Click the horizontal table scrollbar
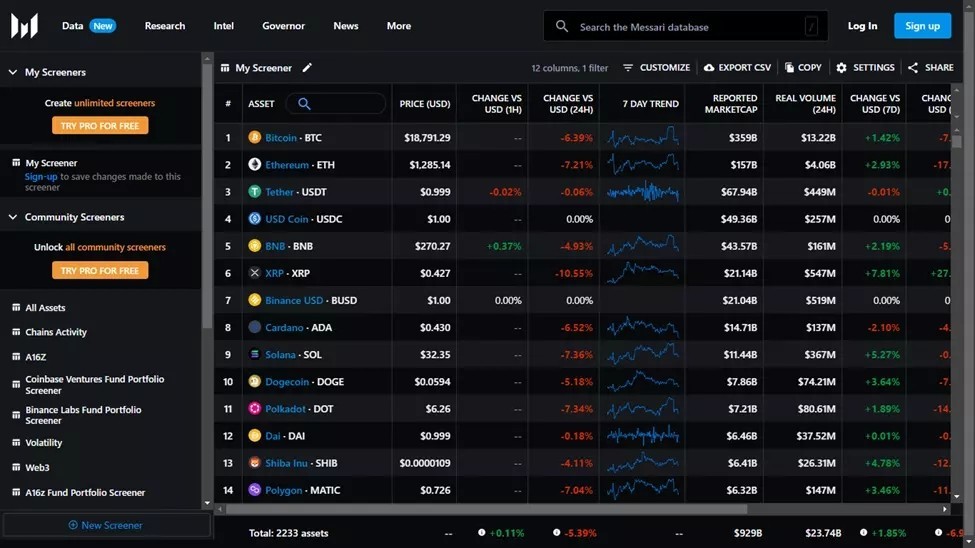The image size is (975, 548). (486, 509)
